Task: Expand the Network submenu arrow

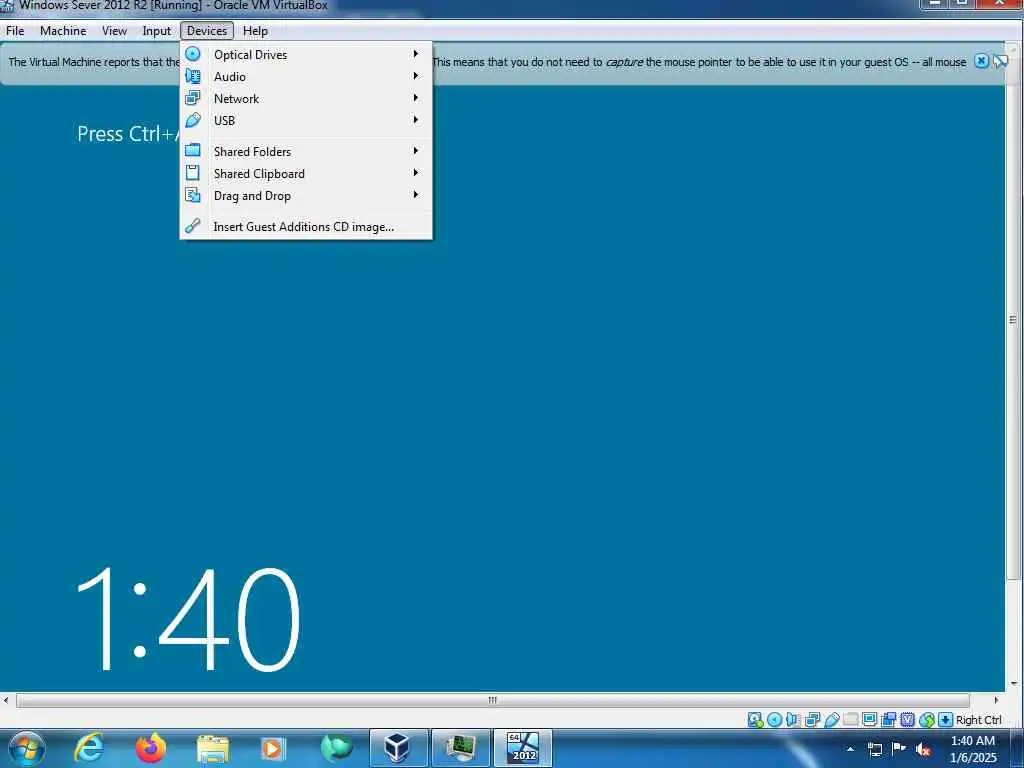Action: pos(415,97)
